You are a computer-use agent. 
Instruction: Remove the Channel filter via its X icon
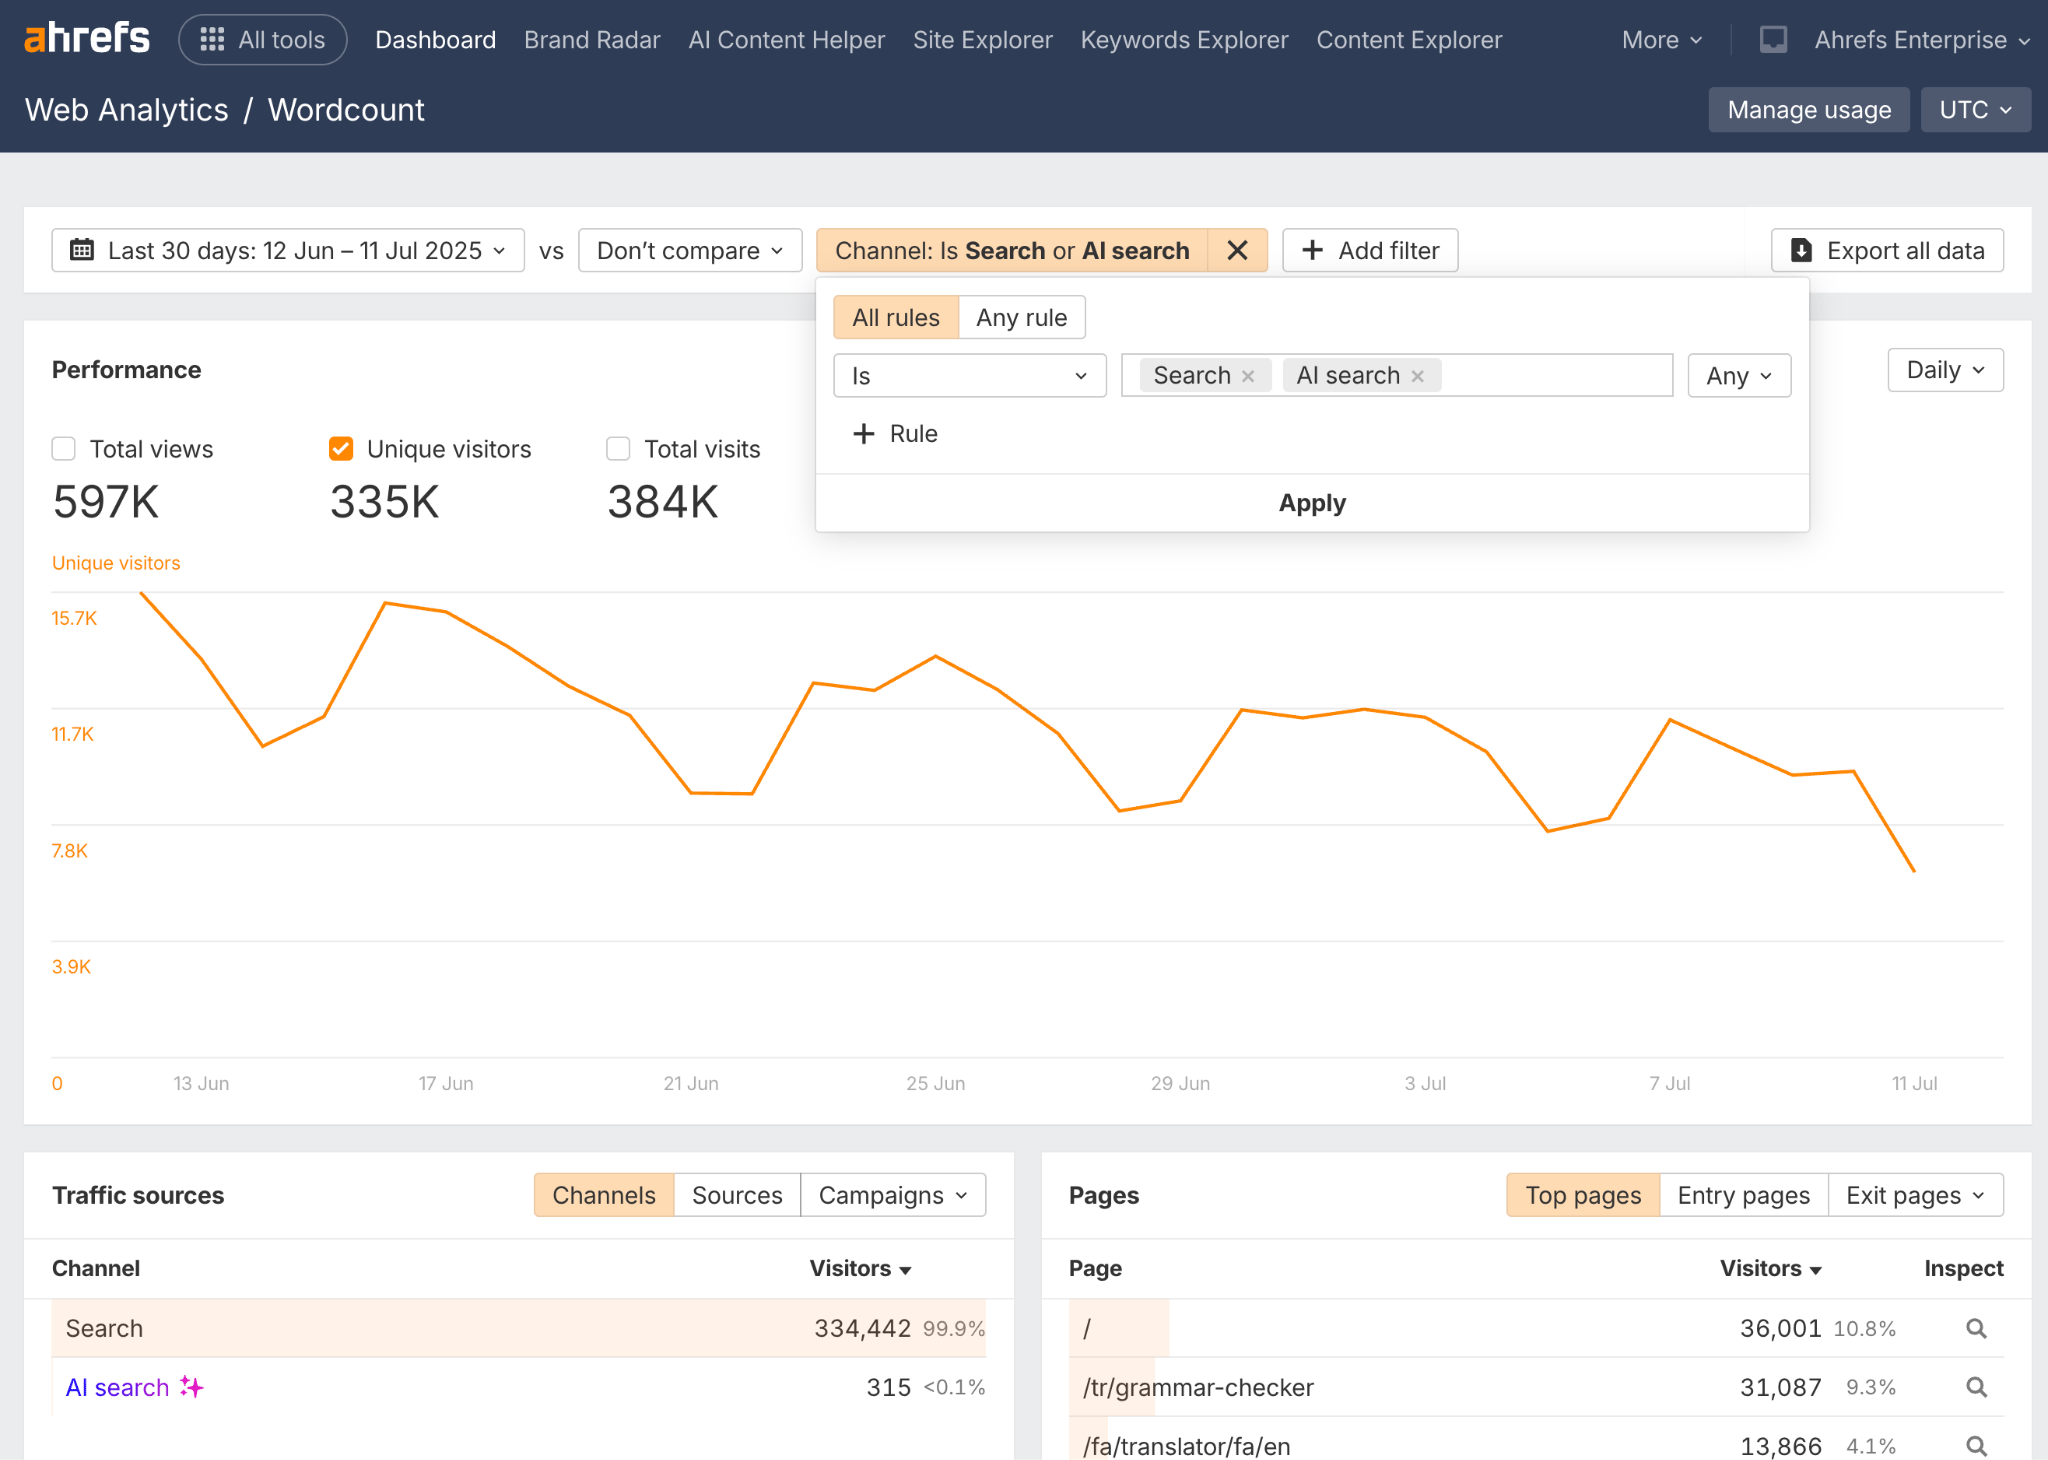[x=1237, y=250]
